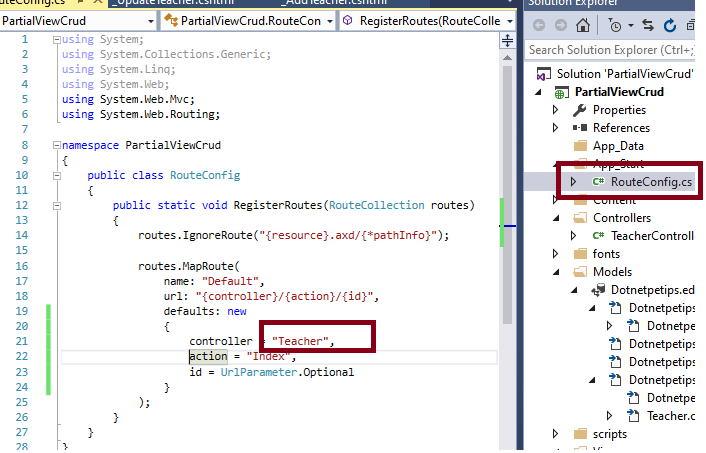Click the Forward arrow in Solution Explorer
706x453 pixels.
(561, 25)
